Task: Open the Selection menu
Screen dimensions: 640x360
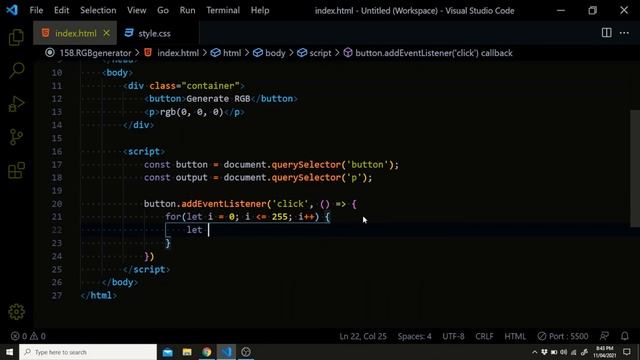Action: pos(98,10)
